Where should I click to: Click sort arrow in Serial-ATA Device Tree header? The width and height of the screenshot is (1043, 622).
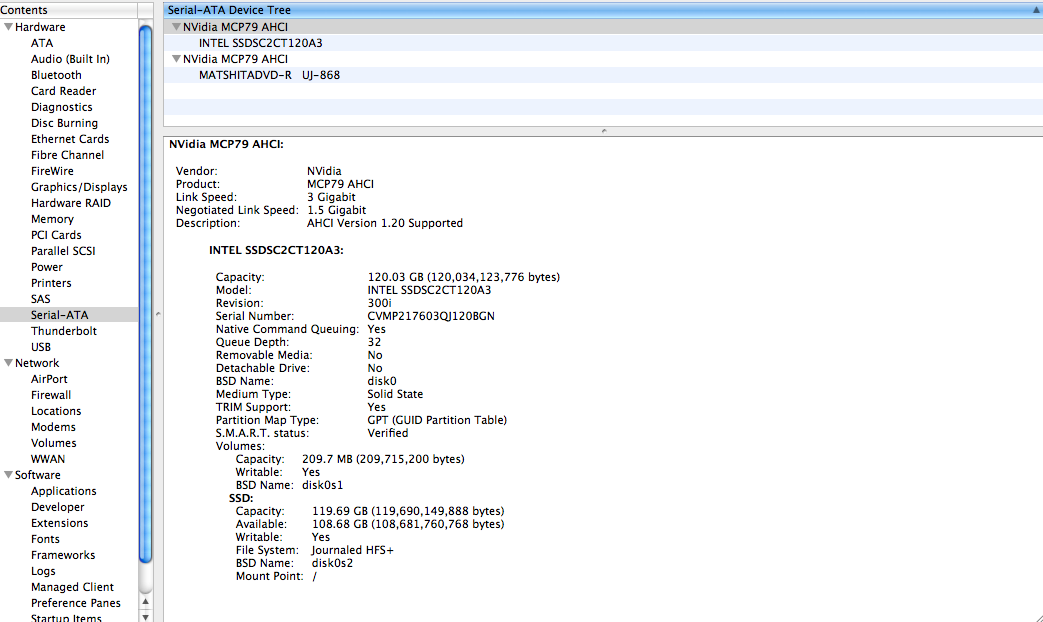point(1036,10)
